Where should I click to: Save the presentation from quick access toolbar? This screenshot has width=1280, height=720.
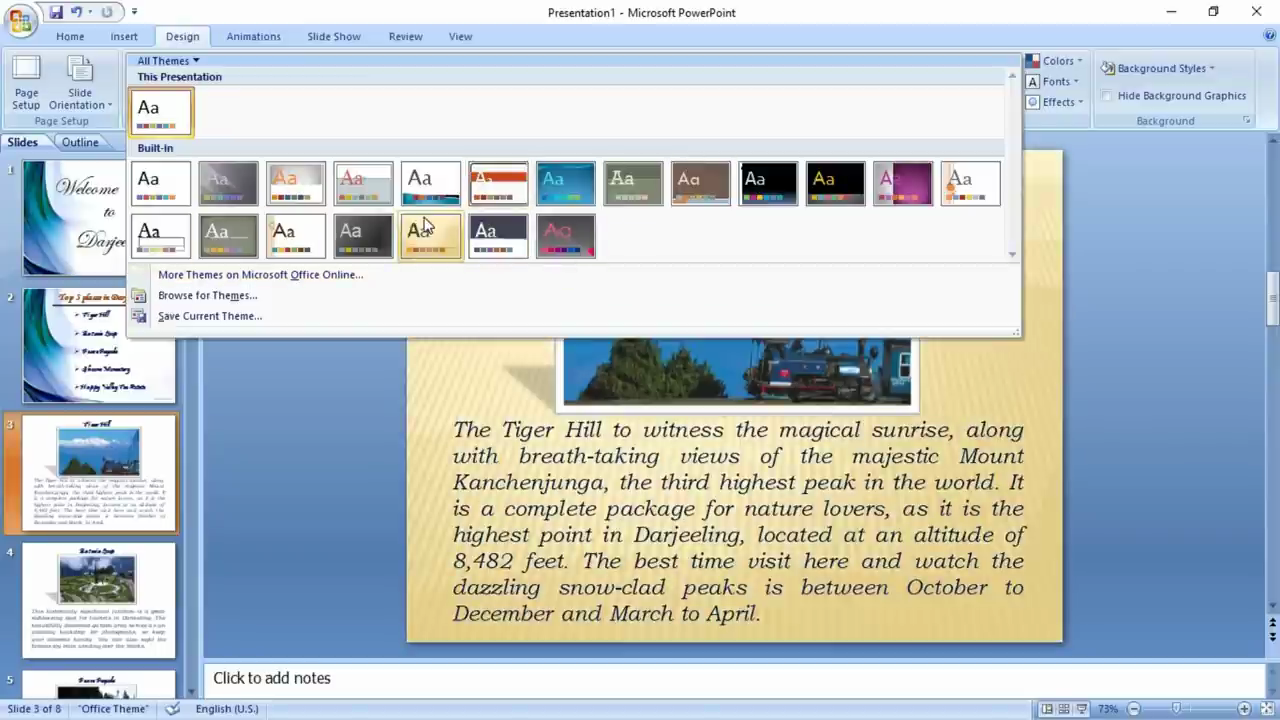pos(56,12)
